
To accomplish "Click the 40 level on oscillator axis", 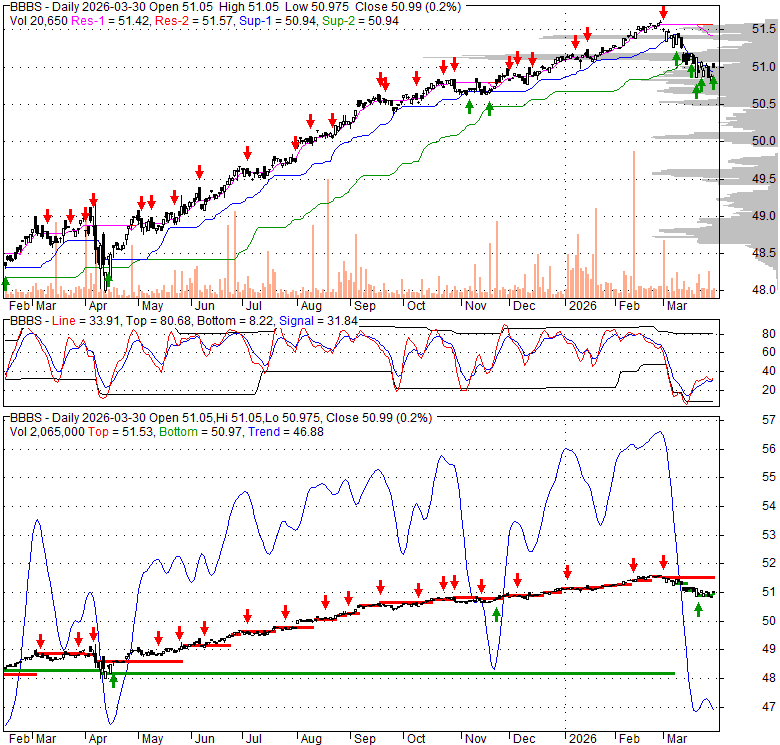I will [769, 371].
